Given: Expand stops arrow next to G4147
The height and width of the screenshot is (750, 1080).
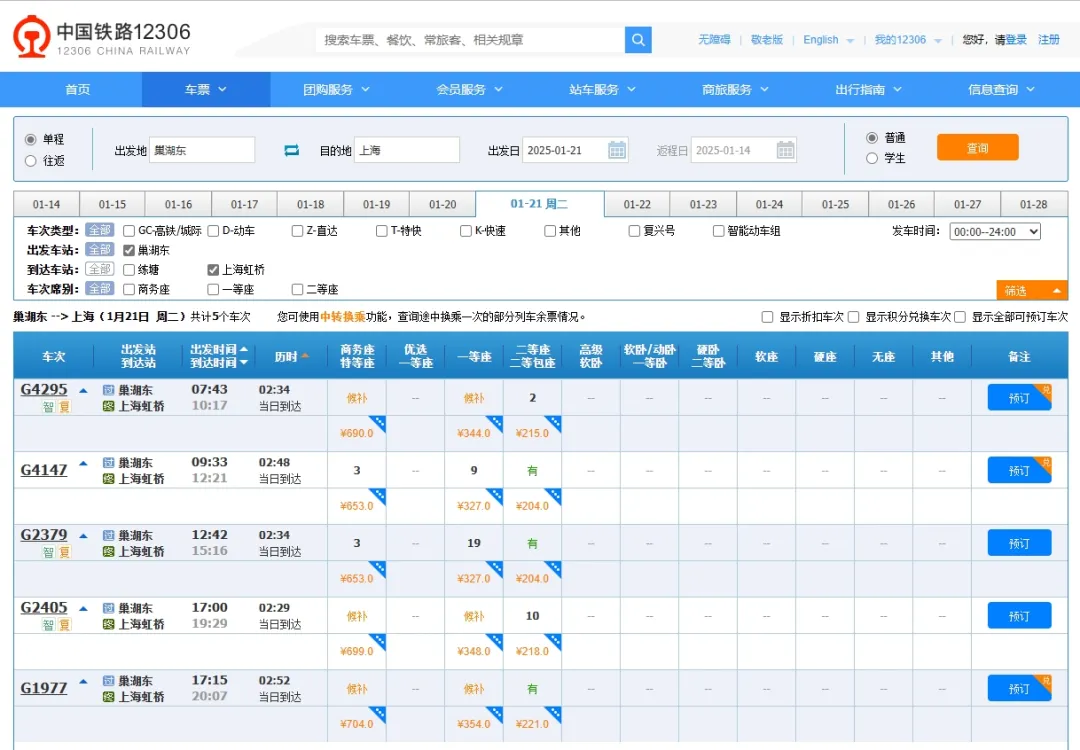Looking at the screenshot, I should 83,463.
